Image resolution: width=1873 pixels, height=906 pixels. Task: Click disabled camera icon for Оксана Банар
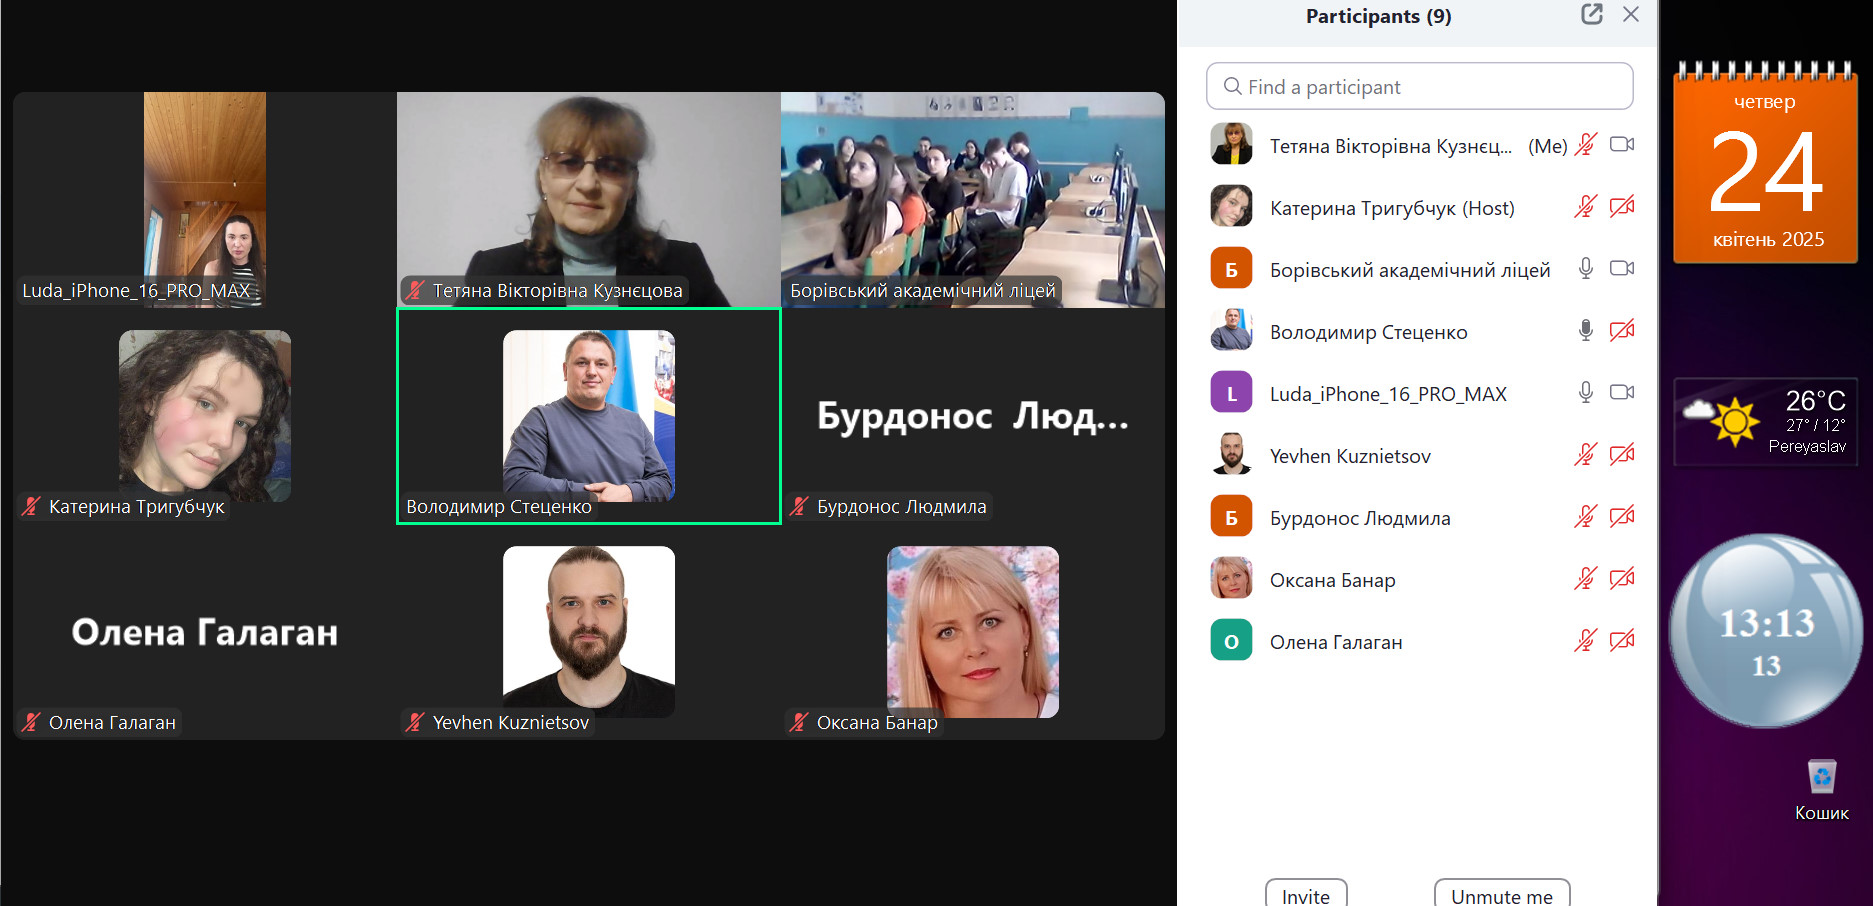pos(1622,579)
